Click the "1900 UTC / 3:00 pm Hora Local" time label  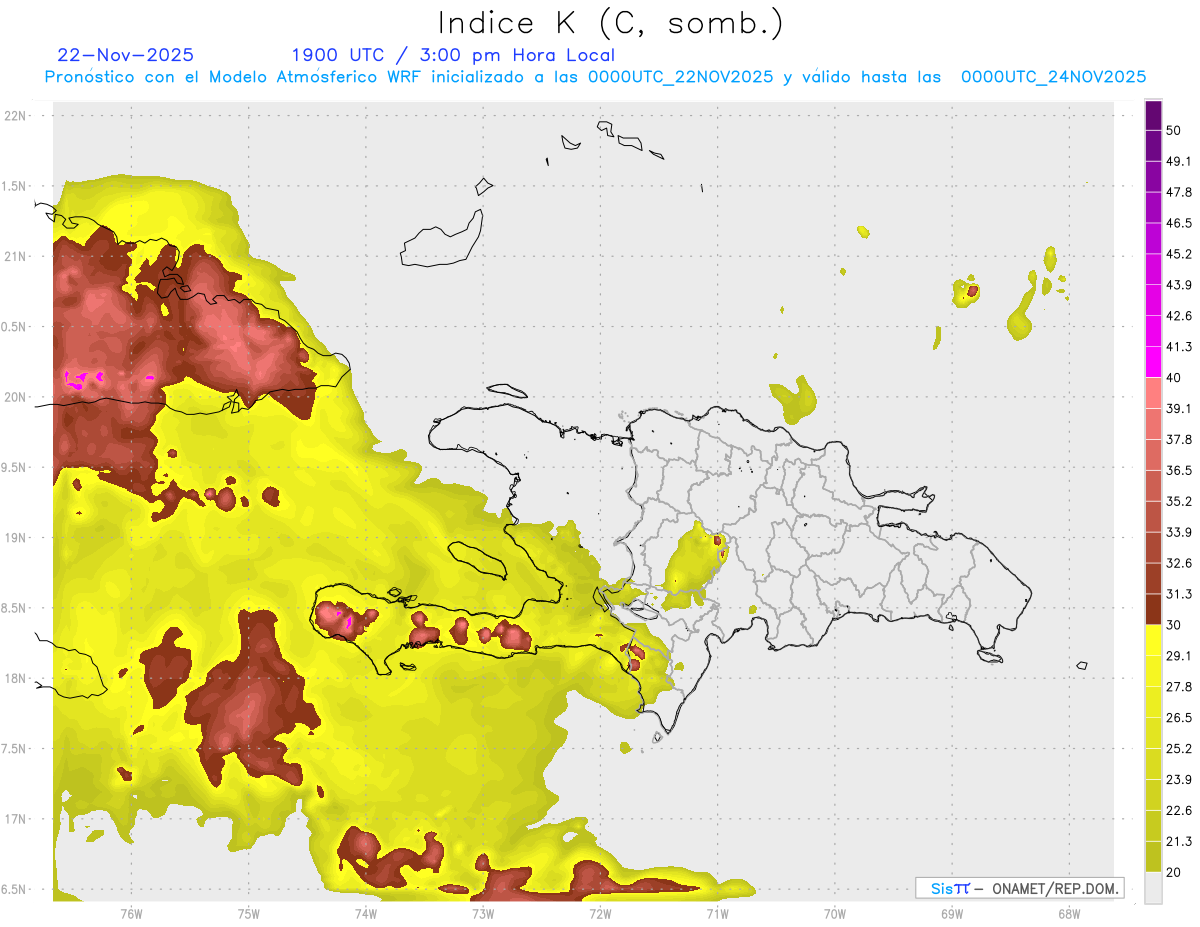(453, 55)
